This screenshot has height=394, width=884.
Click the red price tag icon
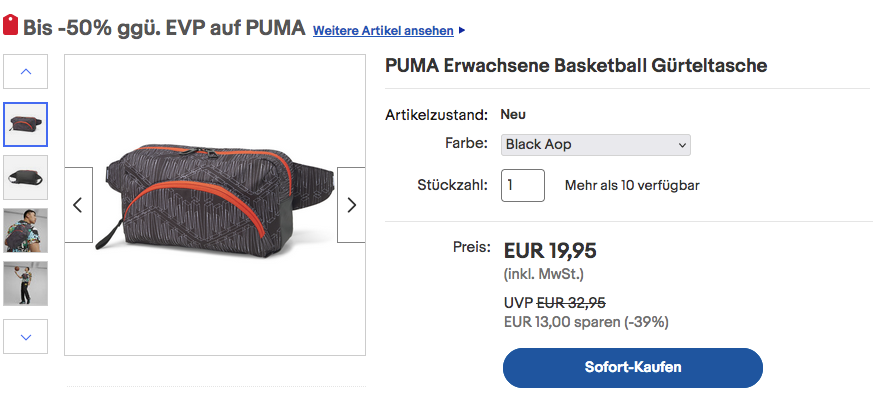(10, 25)
